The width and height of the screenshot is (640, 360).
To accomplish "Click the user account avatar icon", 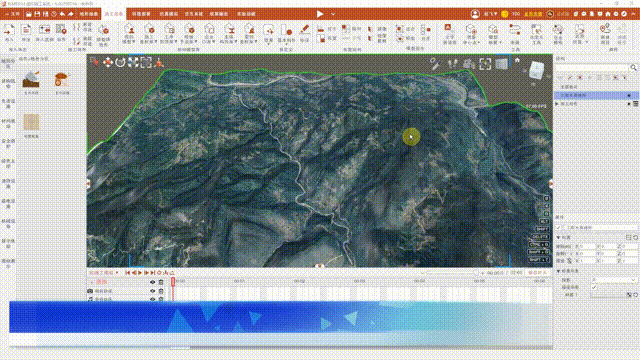I will 475,14.
